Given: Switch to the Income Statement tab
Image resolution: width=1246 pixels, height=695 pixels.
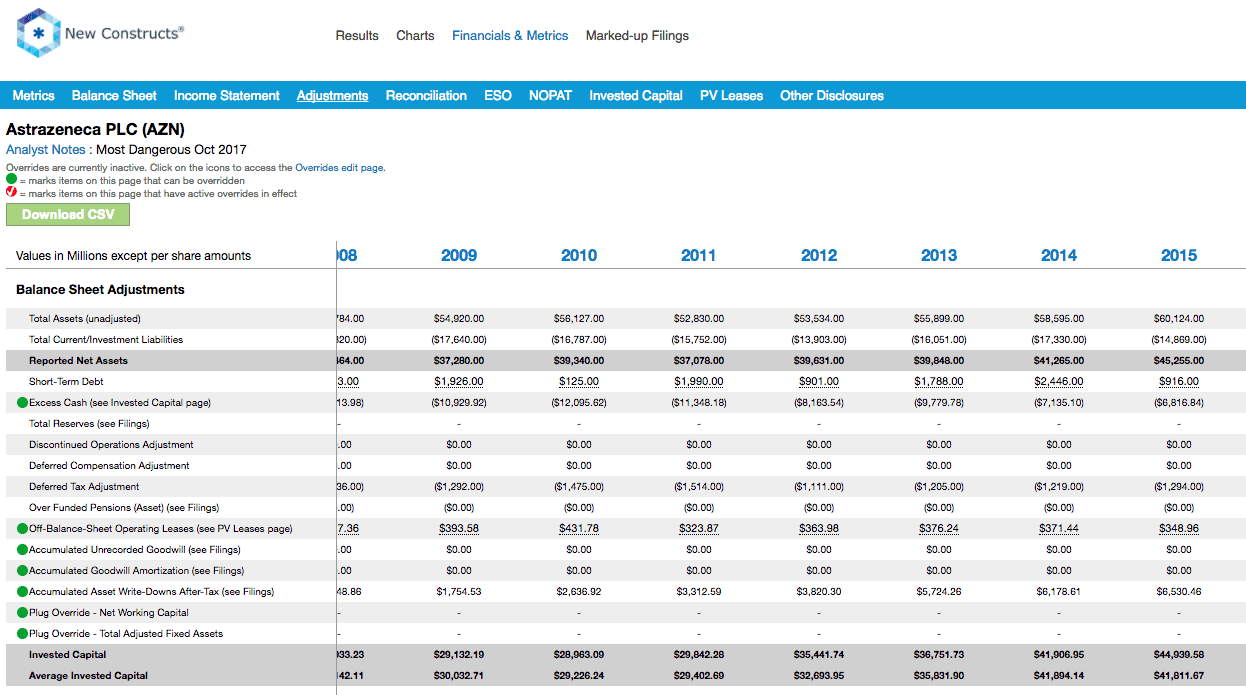Looking at the screenshot, I should click(227, 96).
